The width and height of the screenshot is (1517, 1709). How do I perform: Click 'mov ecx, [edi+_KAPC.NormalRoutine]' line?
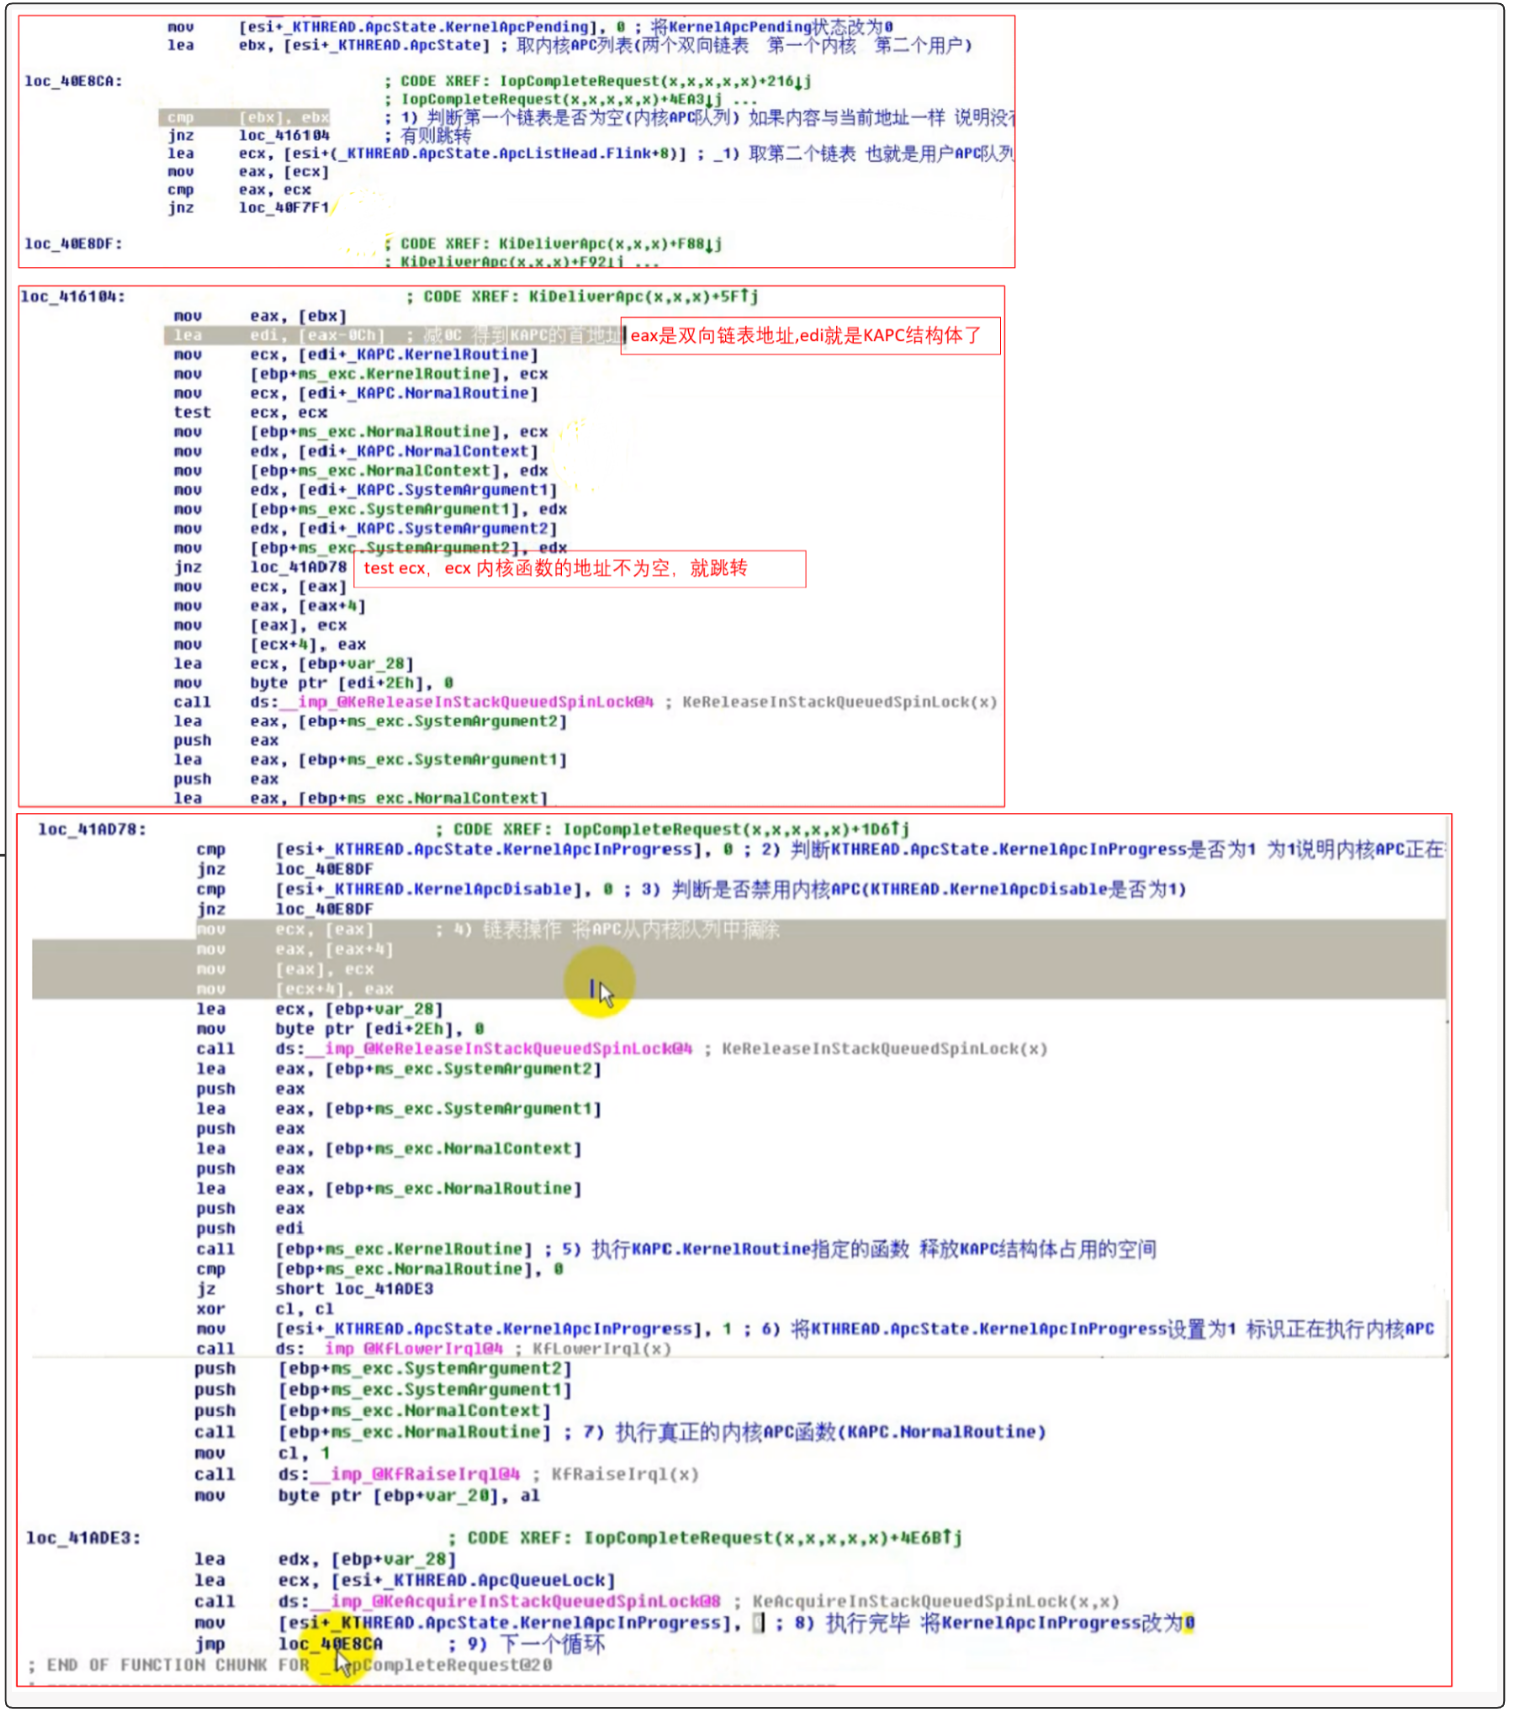pos(356,393)
